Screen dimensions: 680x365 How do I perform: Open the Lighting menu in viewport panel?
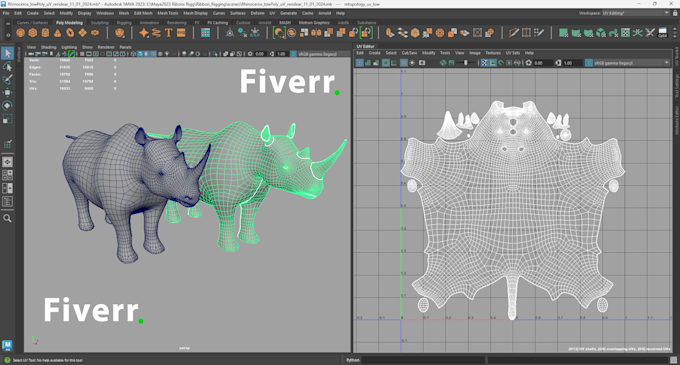[69, 47]
